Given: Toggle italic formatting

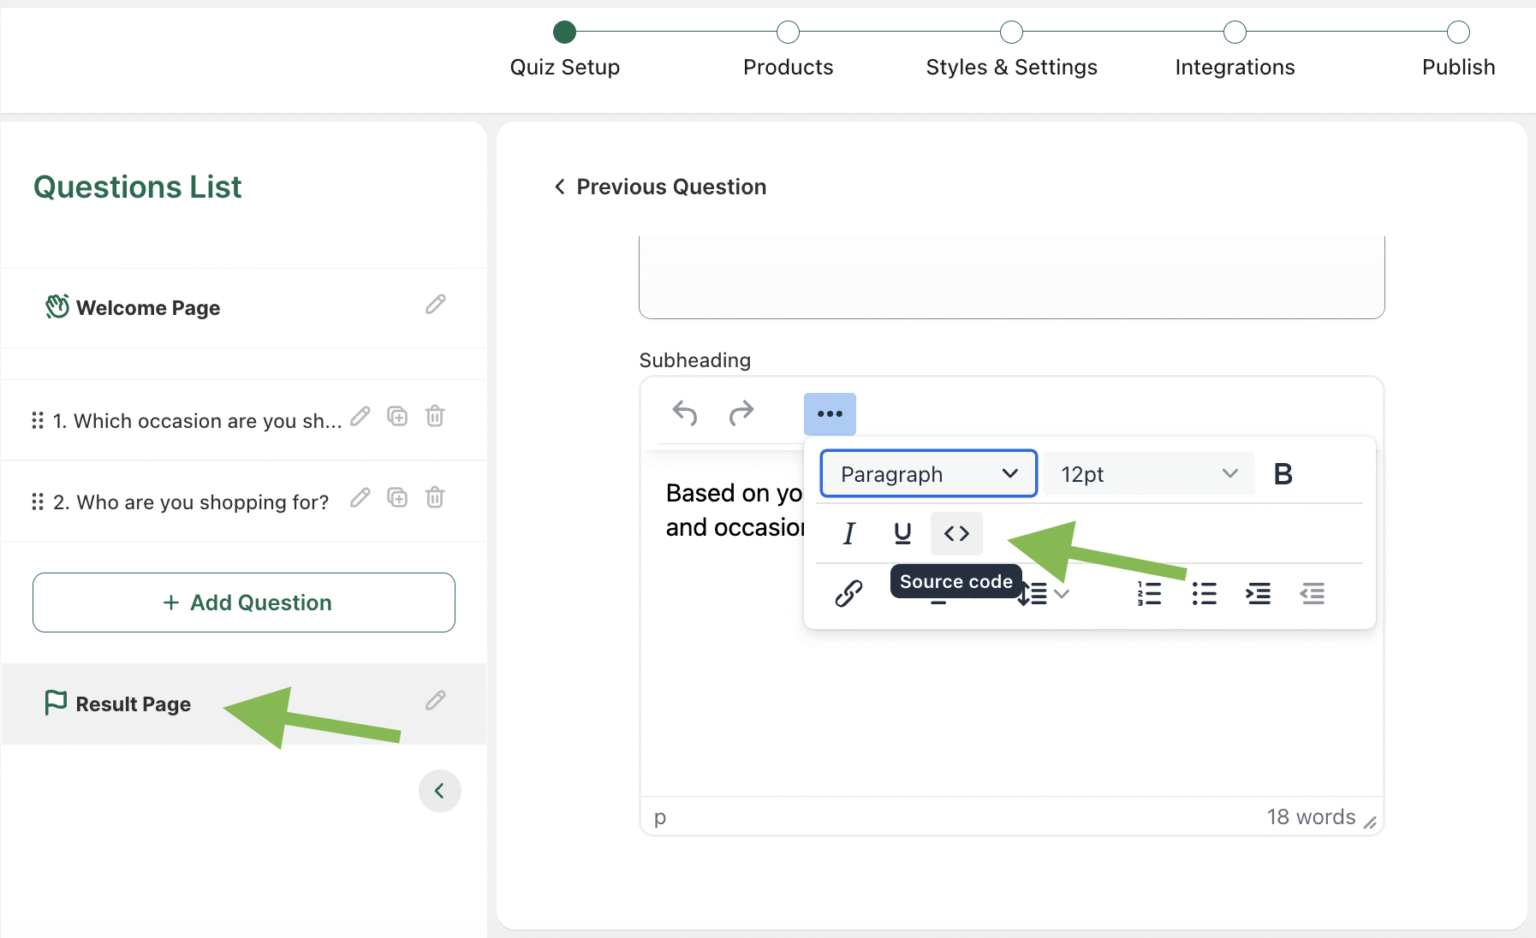Looking at the screenshot, I should click(x=848, y=533).
